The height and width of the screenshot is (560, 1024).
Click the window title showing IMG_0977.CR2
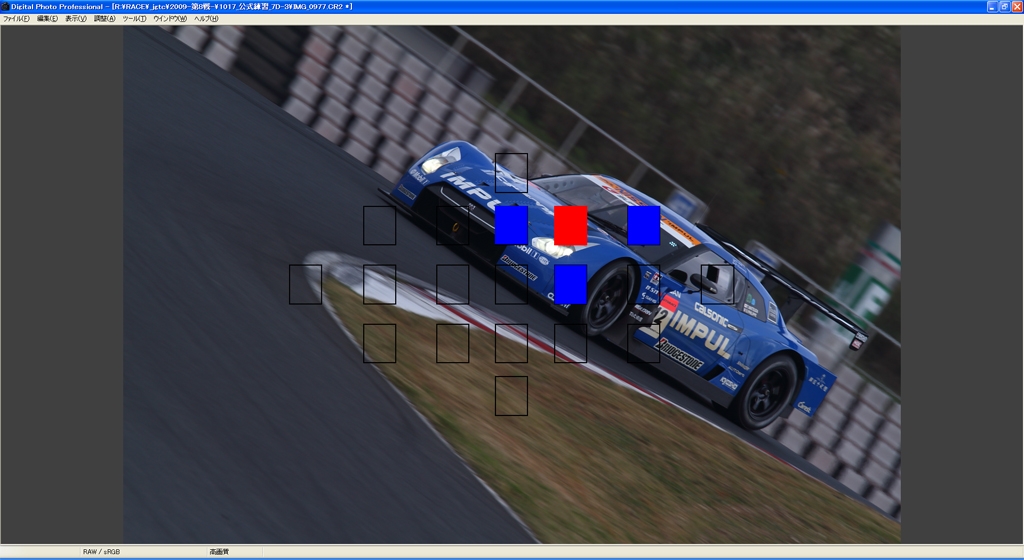182,7
